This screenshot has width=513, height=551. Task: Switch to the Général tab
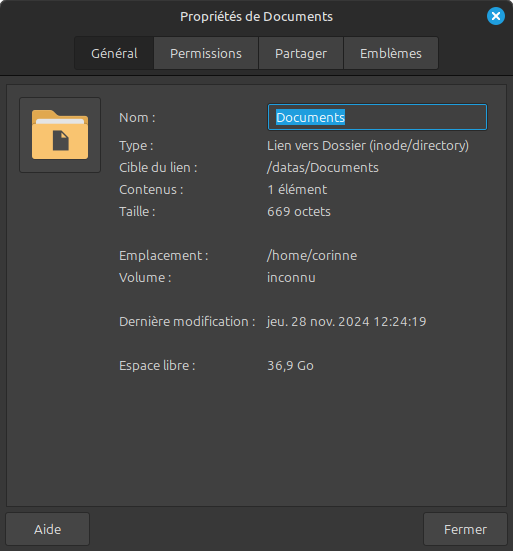[x=114, y=53]
